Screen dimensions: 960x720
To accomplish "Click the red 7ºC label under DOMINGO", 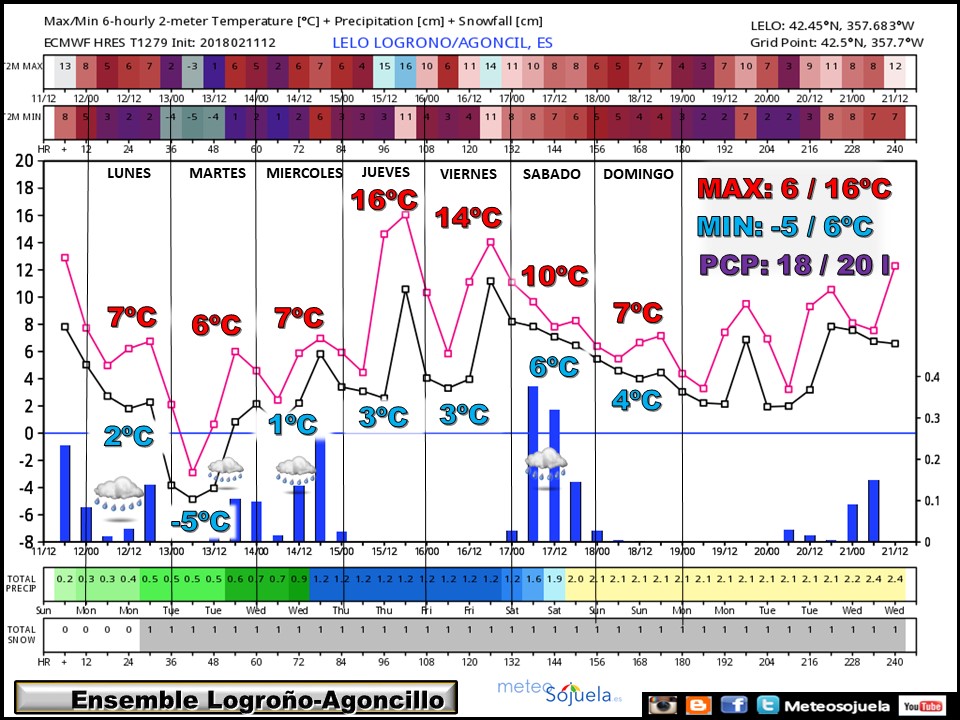I will tap(638, 313).
